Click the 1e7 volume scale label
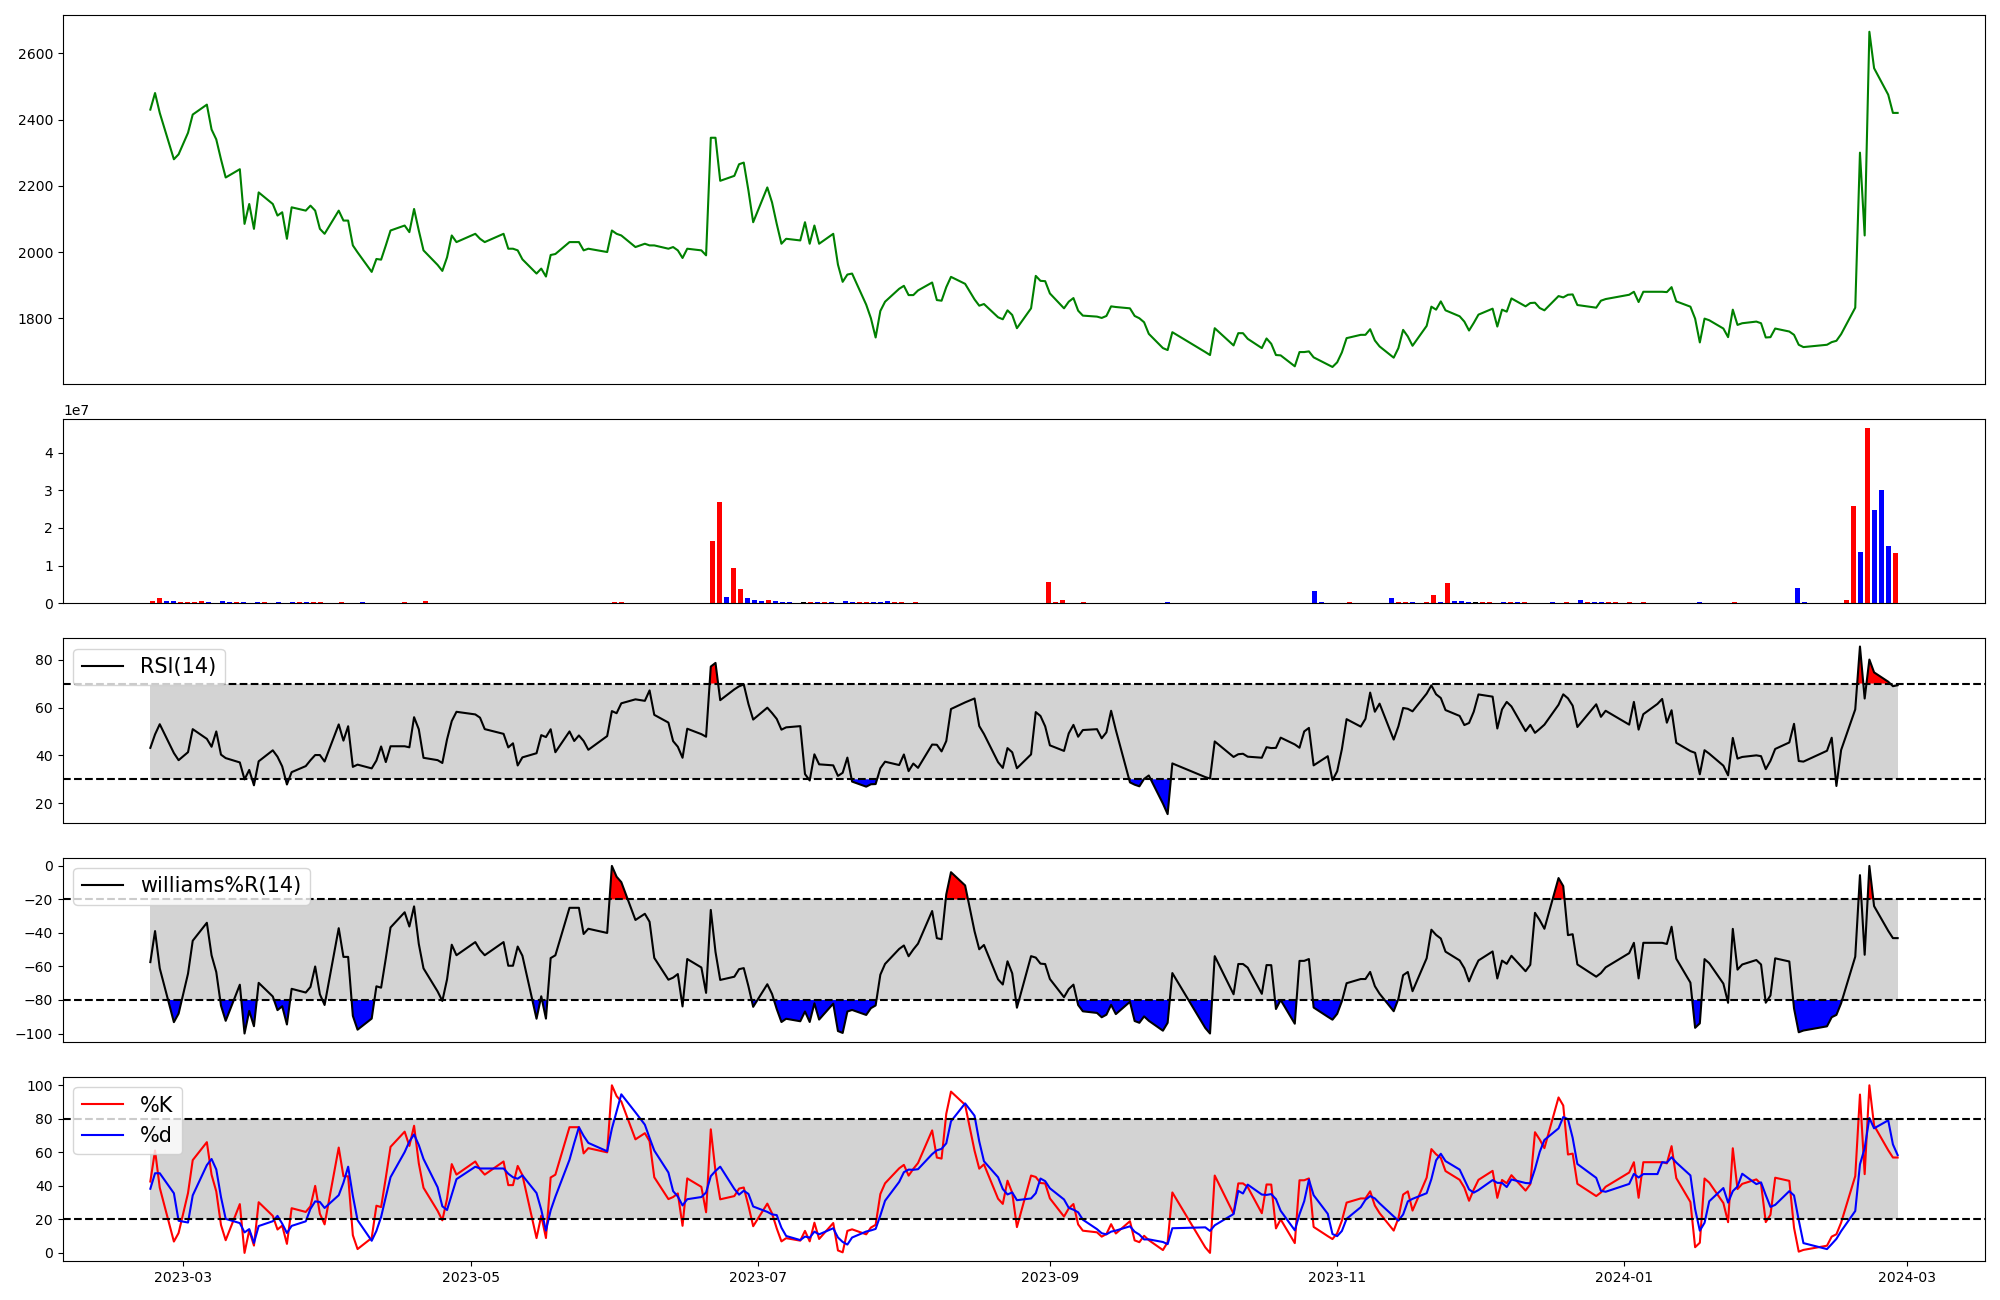 click(79, 410)
